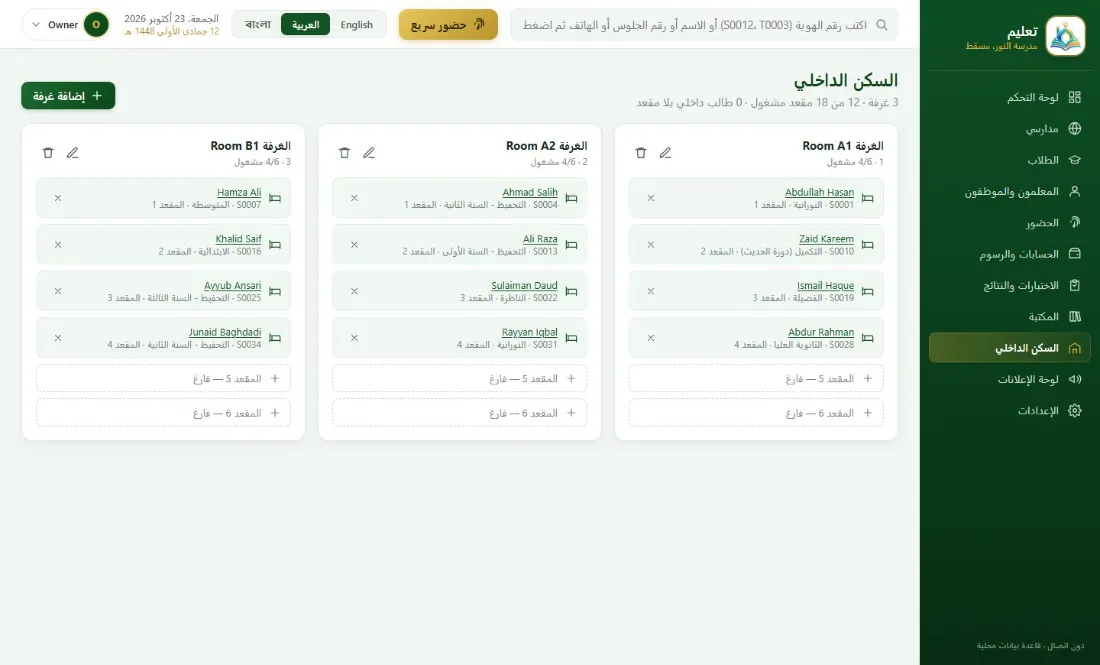Open the مدارسي schools page
This screenshot has width=1100, height=665.
click(1010, 128)
